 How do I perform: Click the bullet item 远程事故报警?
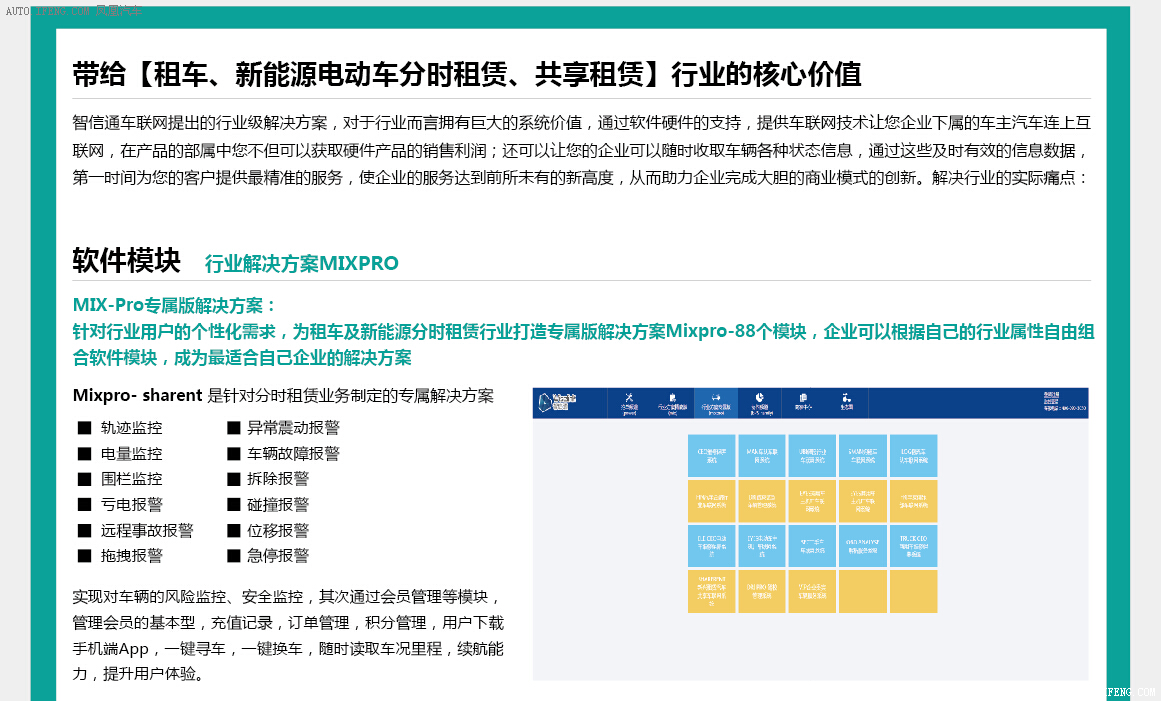click(147, 531)
